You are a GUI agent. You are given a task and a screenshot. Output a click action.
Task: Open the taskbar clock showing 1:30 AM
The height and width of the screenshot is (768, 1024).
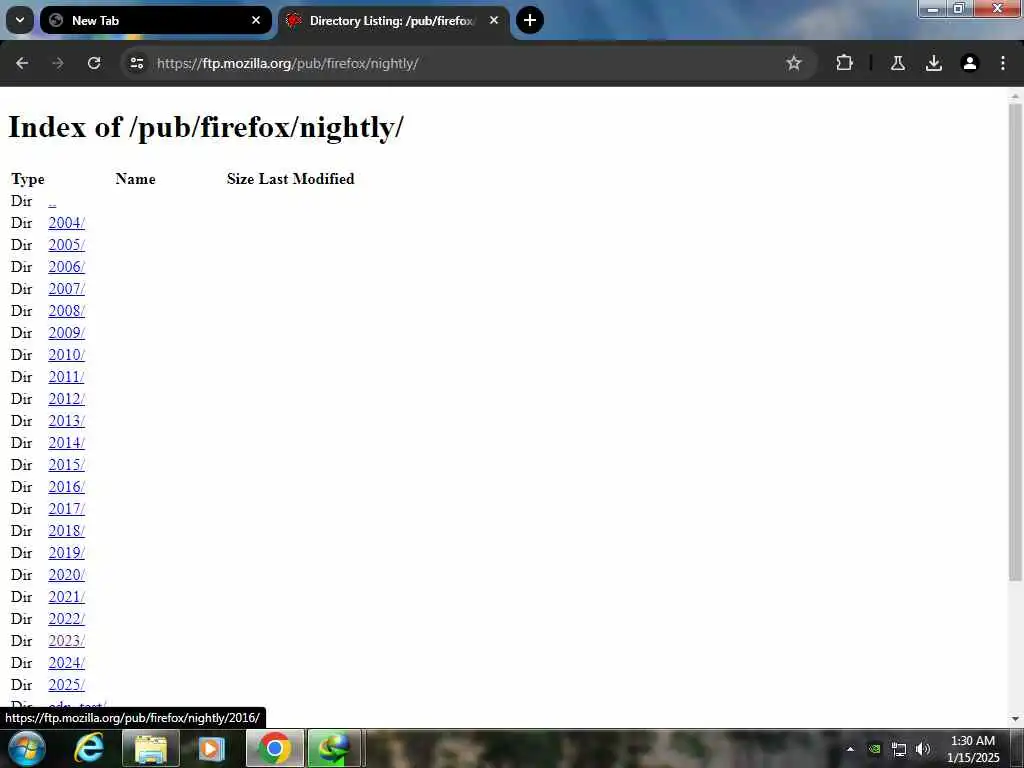coord(973,749)
